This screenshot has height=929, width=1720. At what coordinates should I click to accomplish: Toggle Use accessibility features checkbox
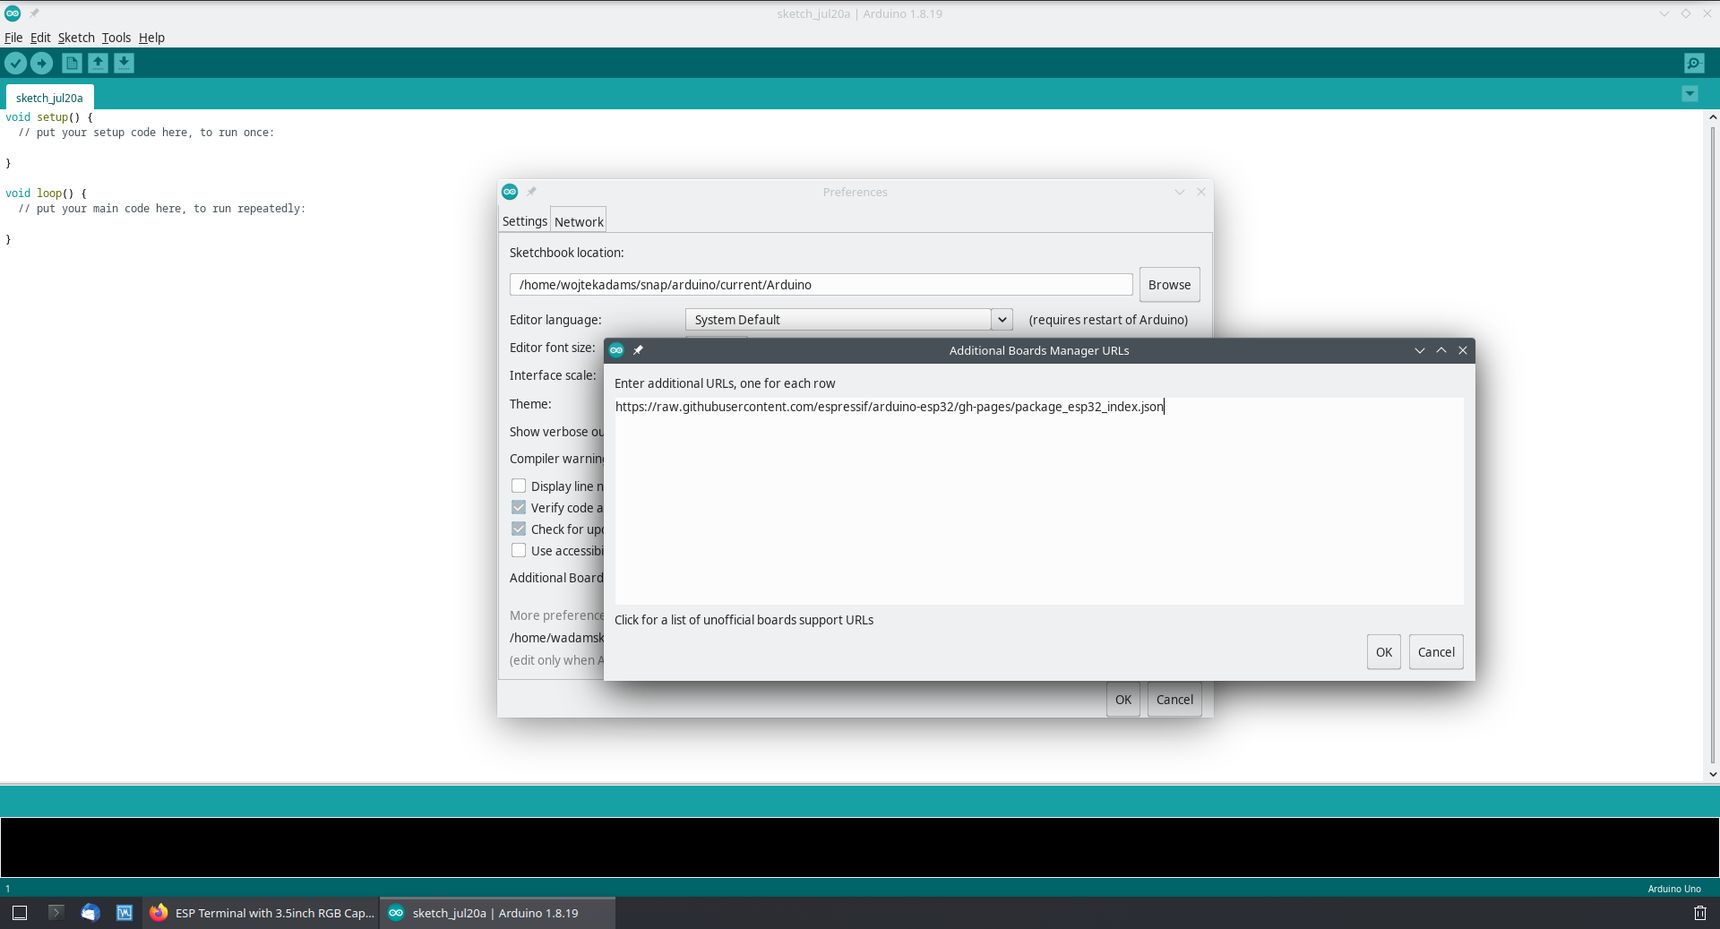tap(519, 551)
